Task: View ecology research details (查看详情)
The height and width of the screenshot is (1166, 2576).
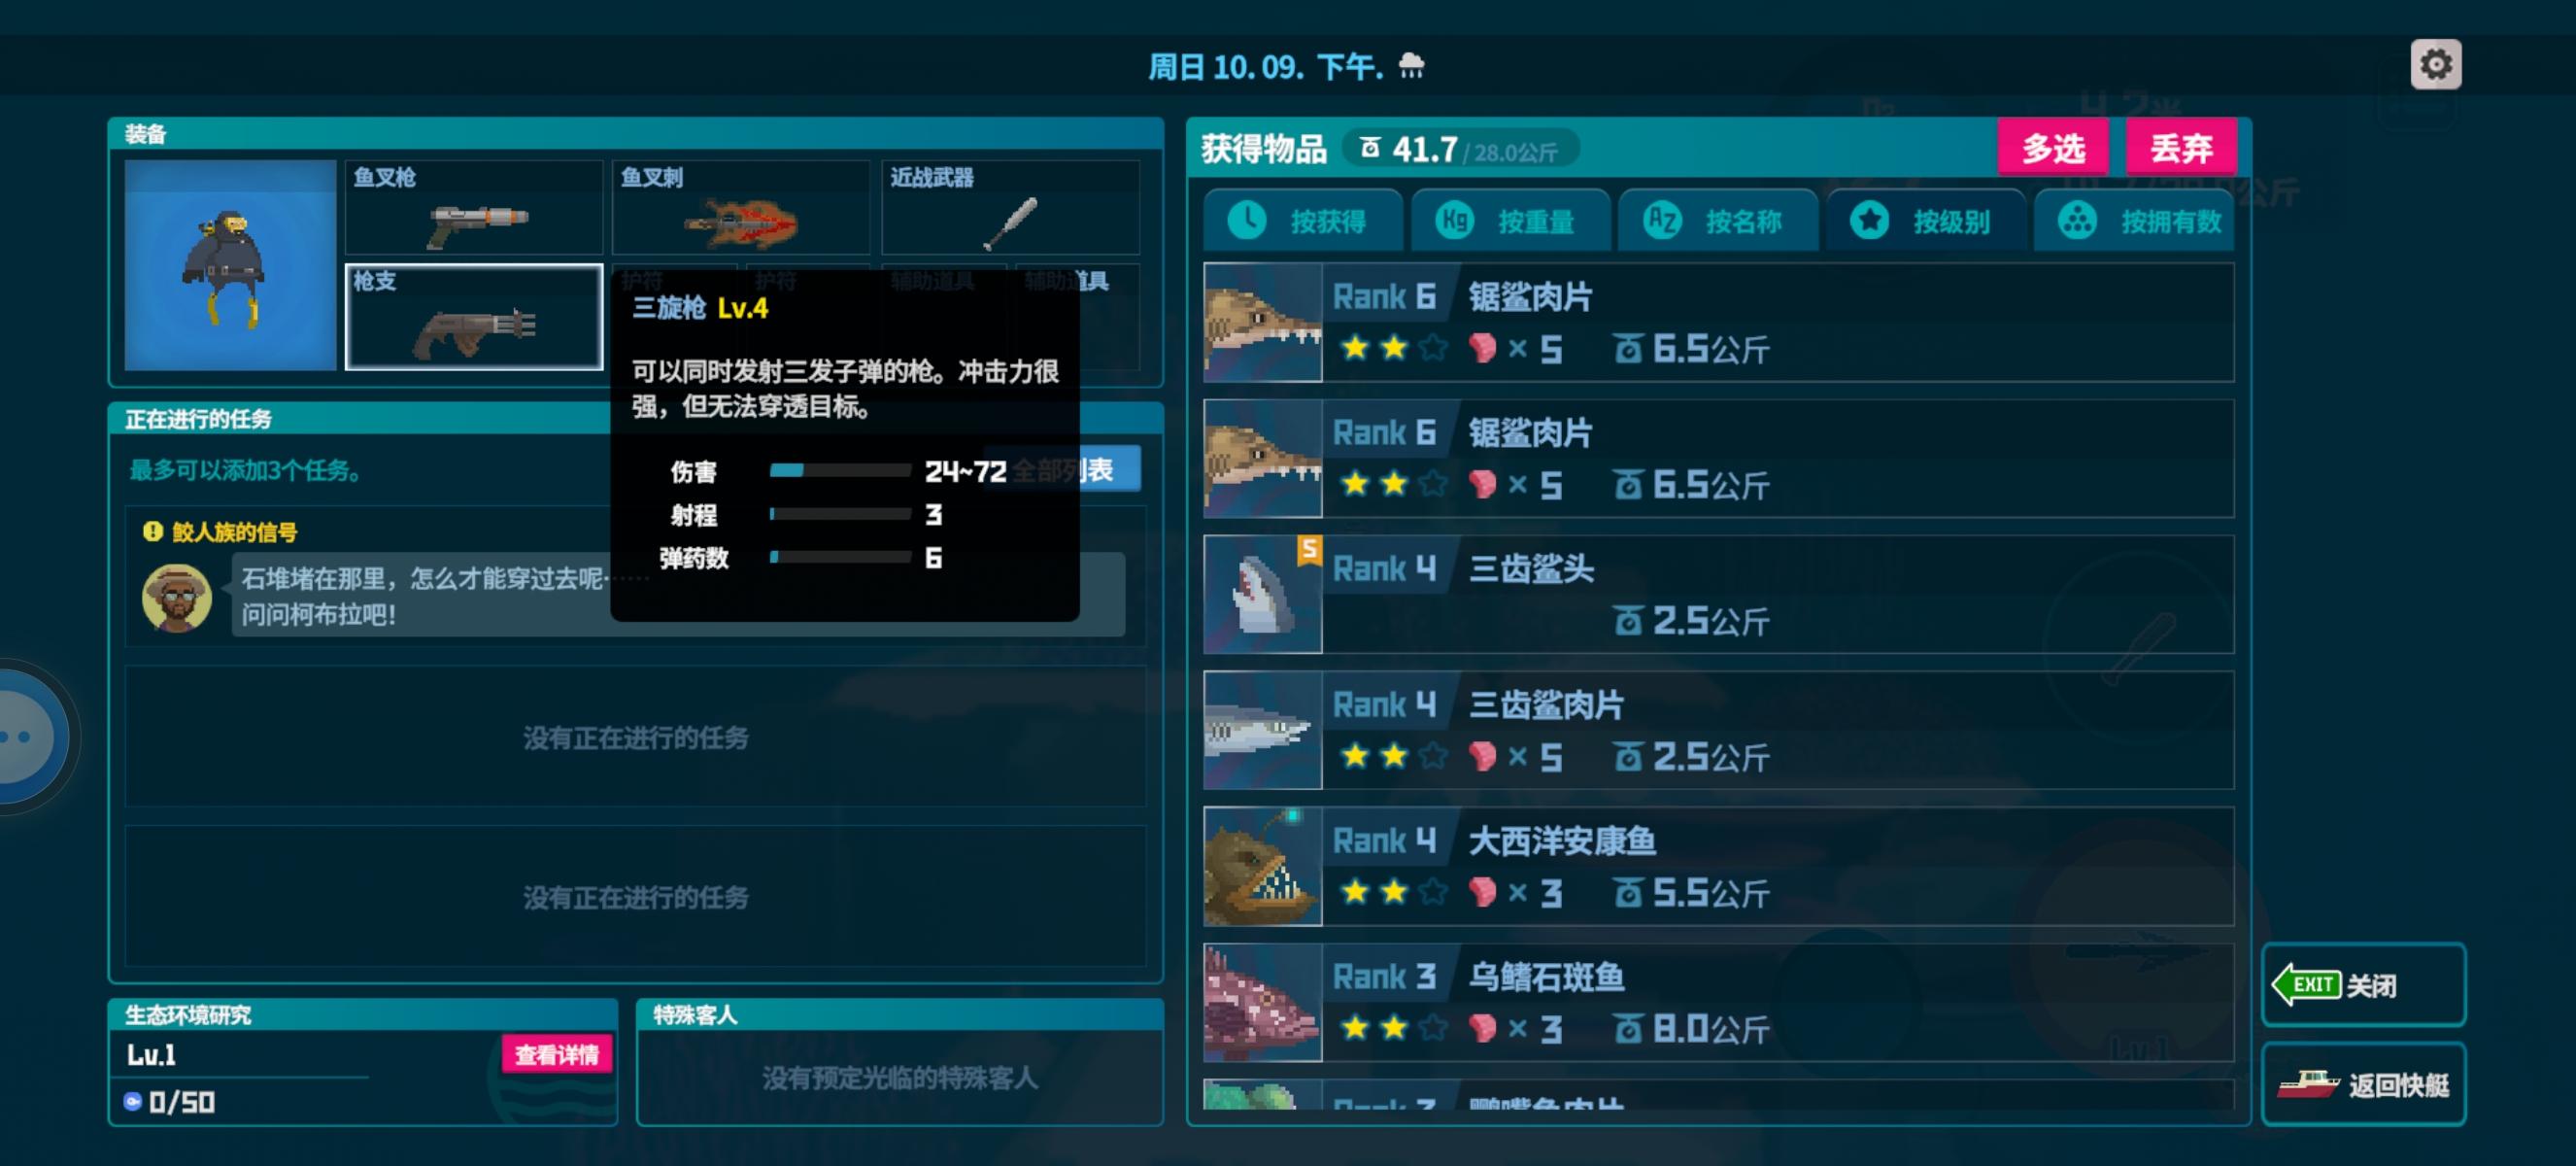Action: (557, 1054)
